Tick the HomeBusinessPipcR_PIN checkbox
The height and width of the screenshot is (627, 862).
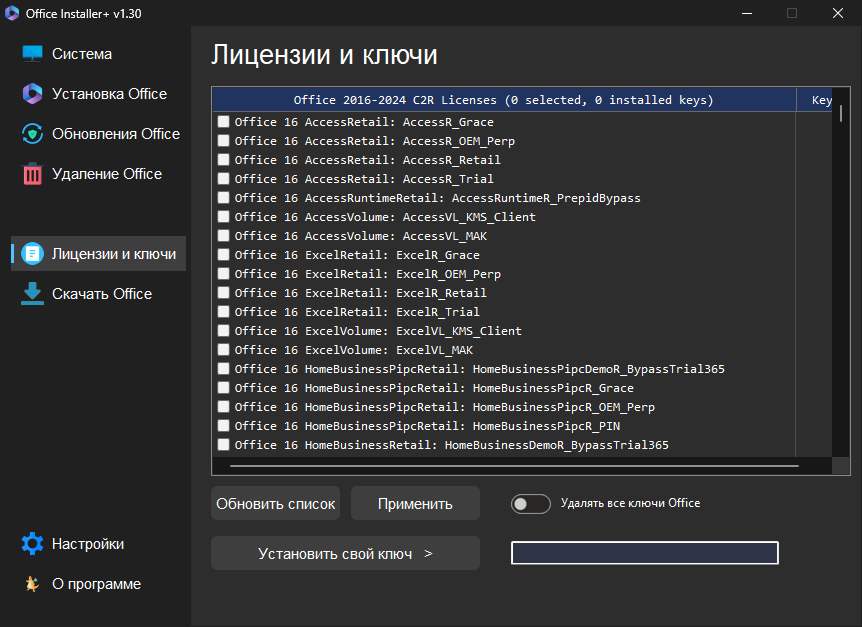[223, 426]
